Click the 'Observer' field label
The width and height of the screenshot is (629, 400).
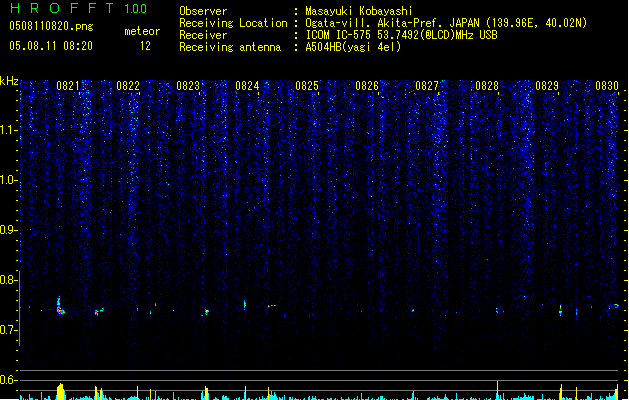[x=203, y=11]
